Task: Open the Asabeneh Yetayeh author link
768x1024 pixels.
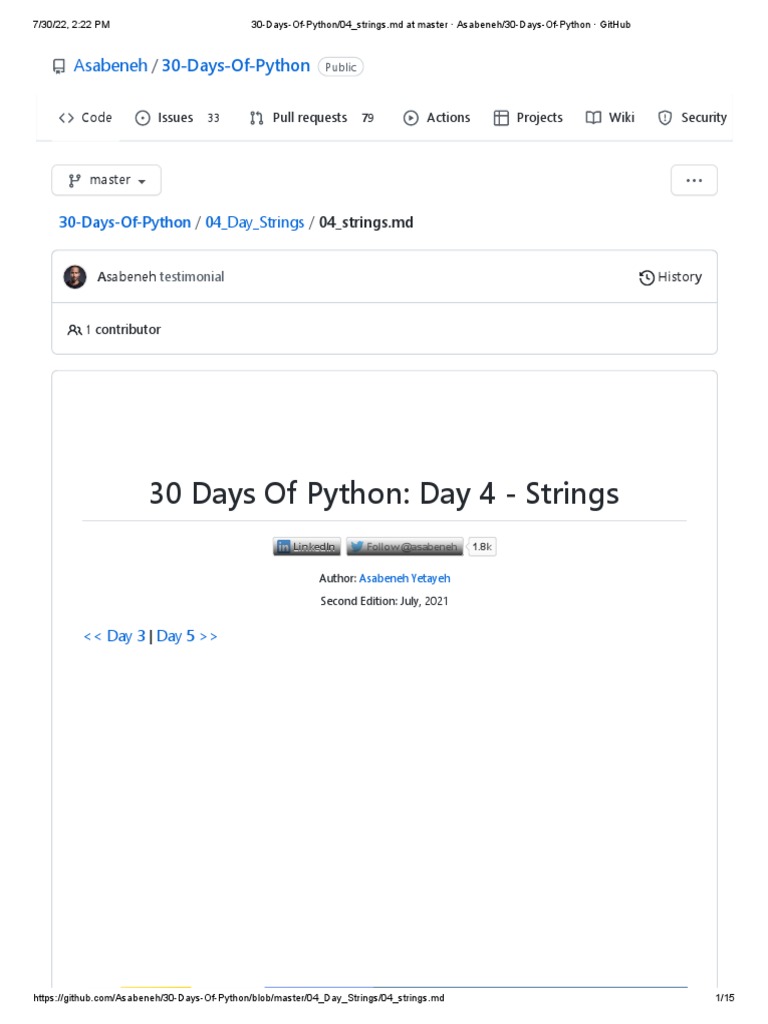Action: [x=397, y=578]
